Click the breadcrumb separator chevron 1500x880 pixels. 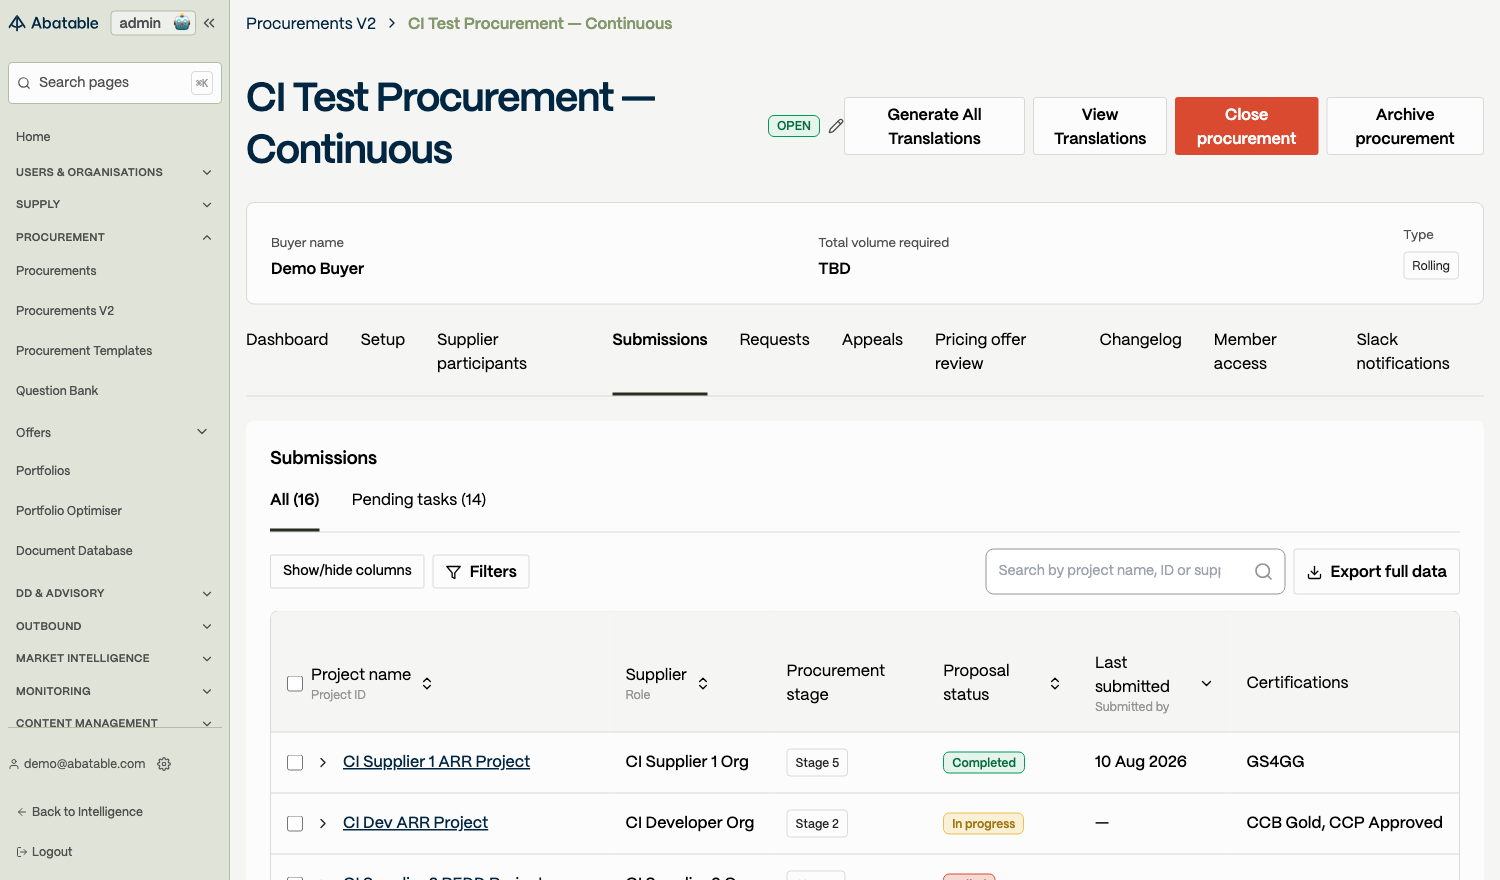[x=392, y=23]
